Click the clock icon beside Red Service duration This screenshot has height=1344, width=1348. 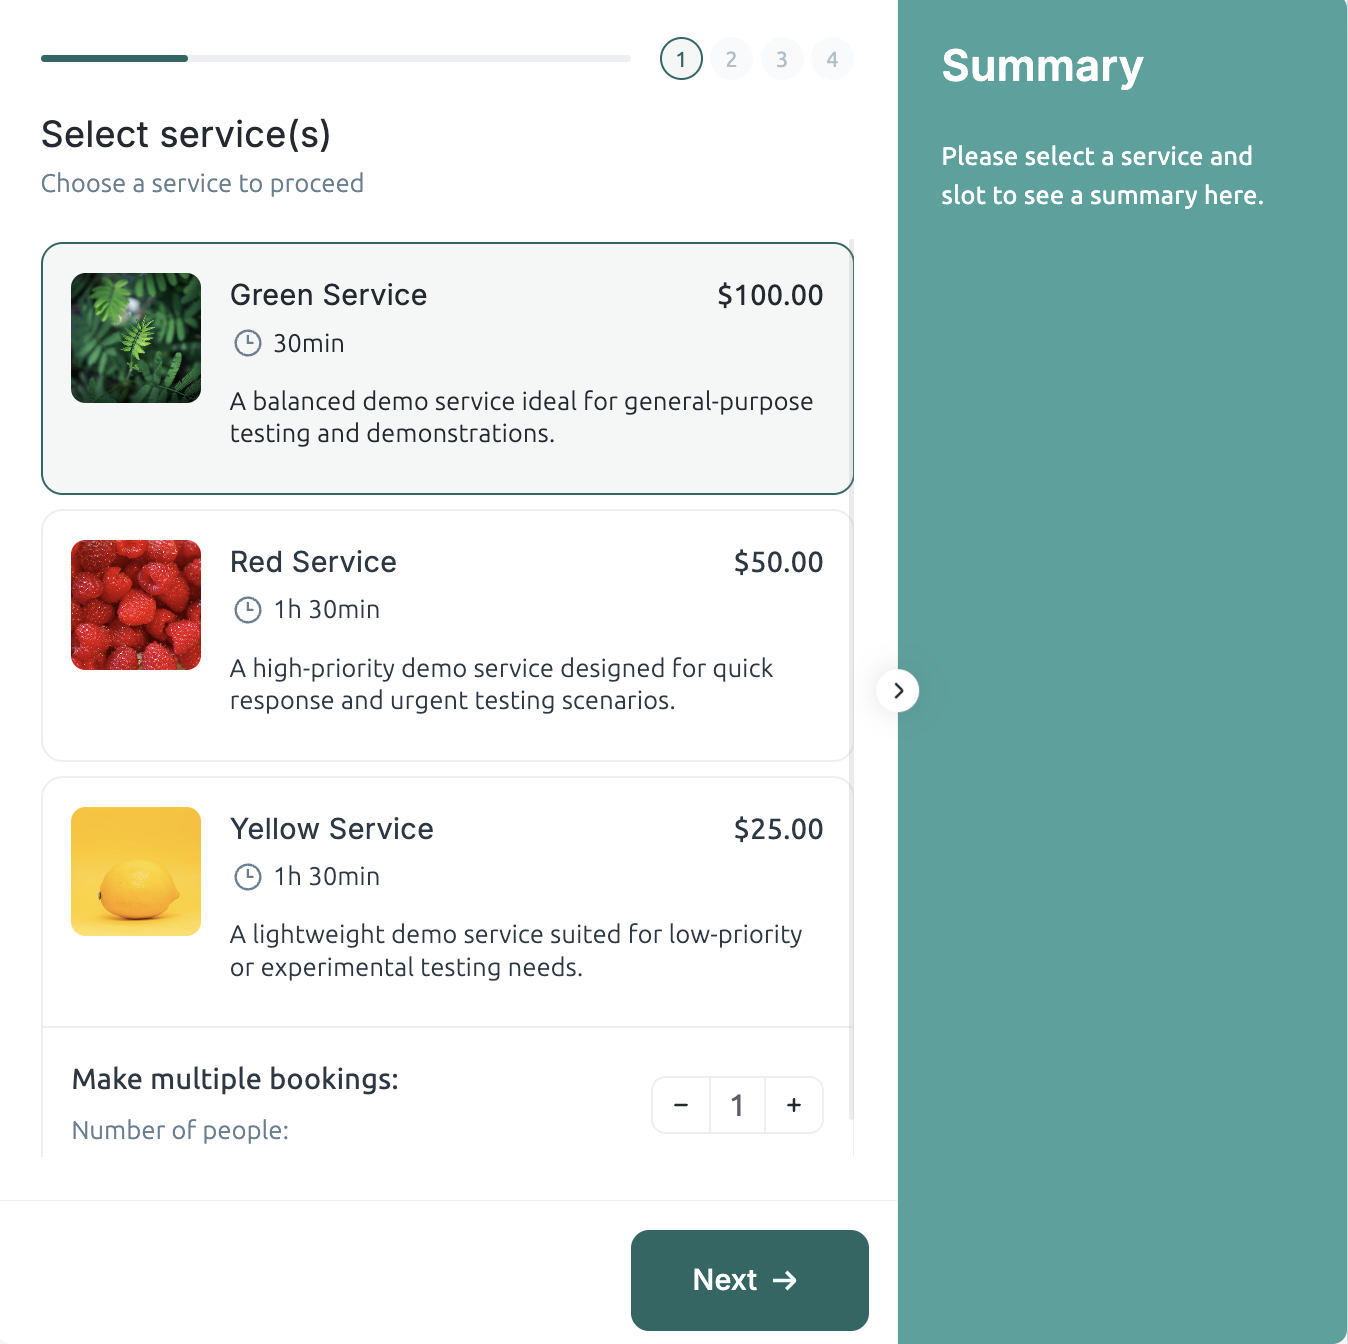248,609
